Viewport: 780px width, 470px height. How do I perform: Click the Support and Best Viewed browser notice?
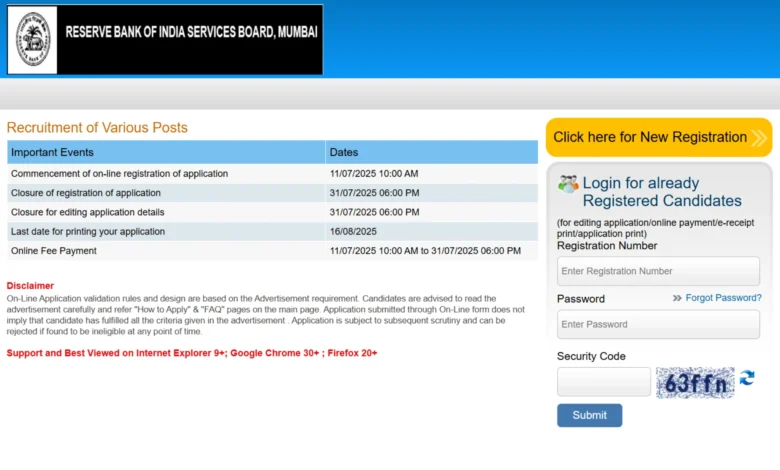pos(192,353)
